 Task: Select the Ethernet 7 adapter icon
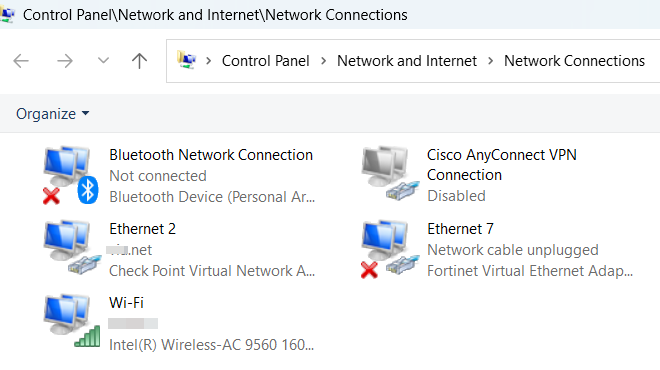pos(390,249)
